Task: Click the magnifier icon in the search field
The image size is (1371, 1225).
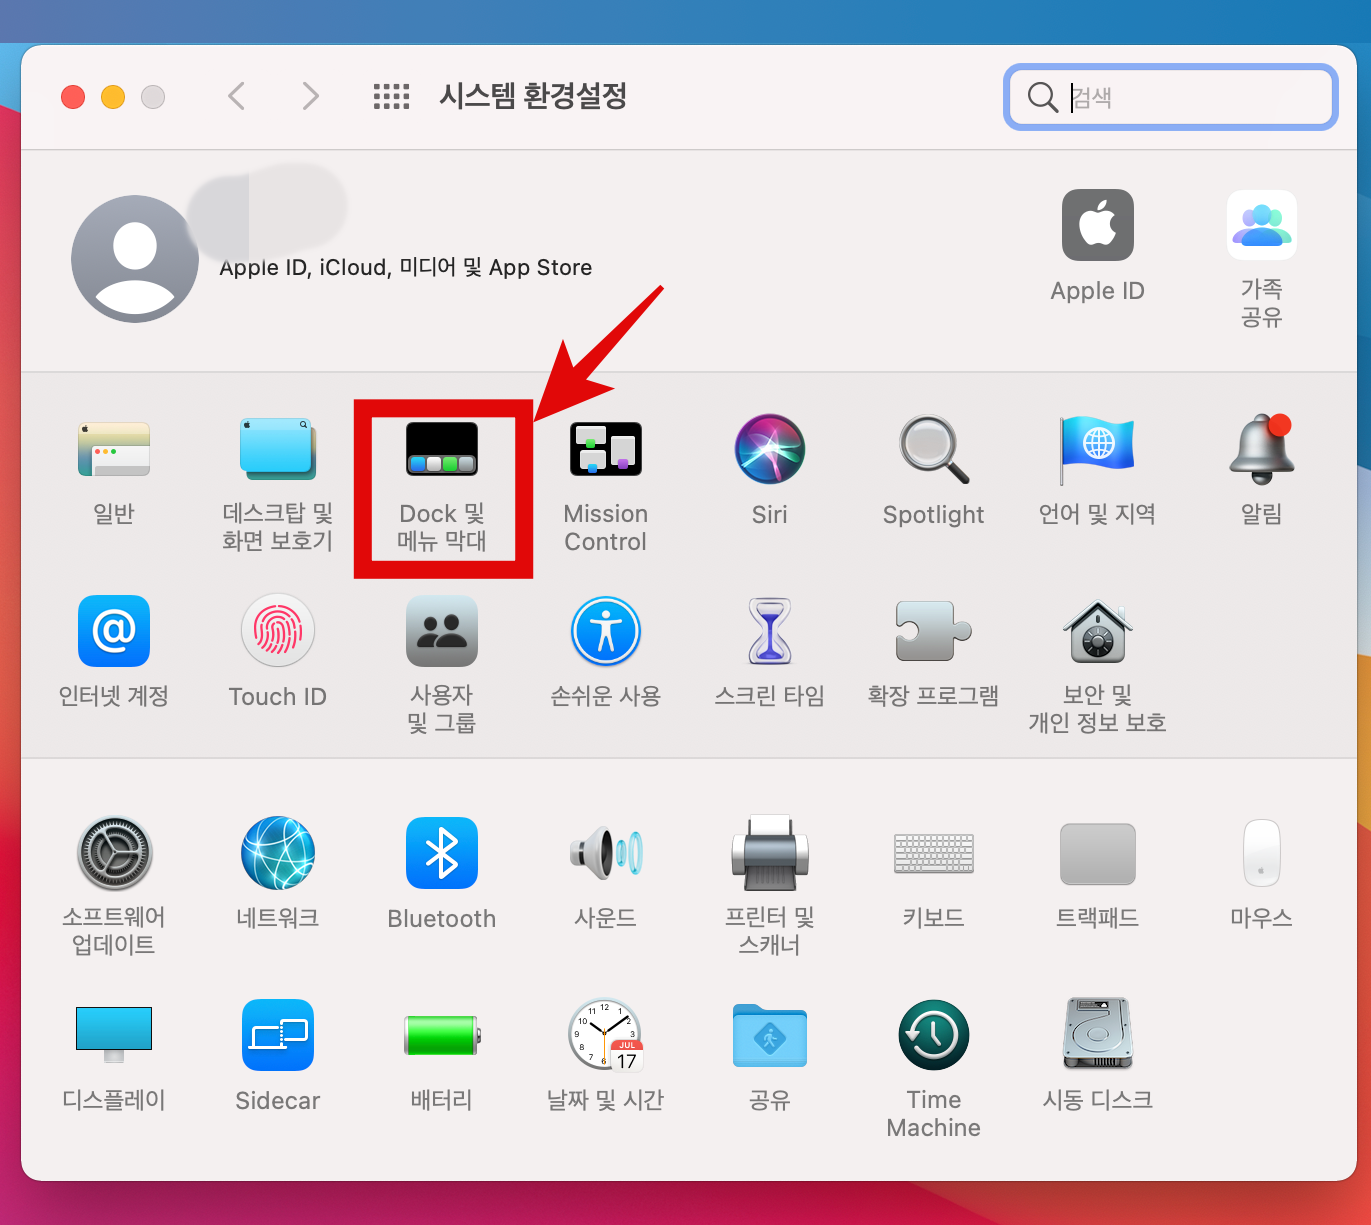Action: tap(1043, 97)
